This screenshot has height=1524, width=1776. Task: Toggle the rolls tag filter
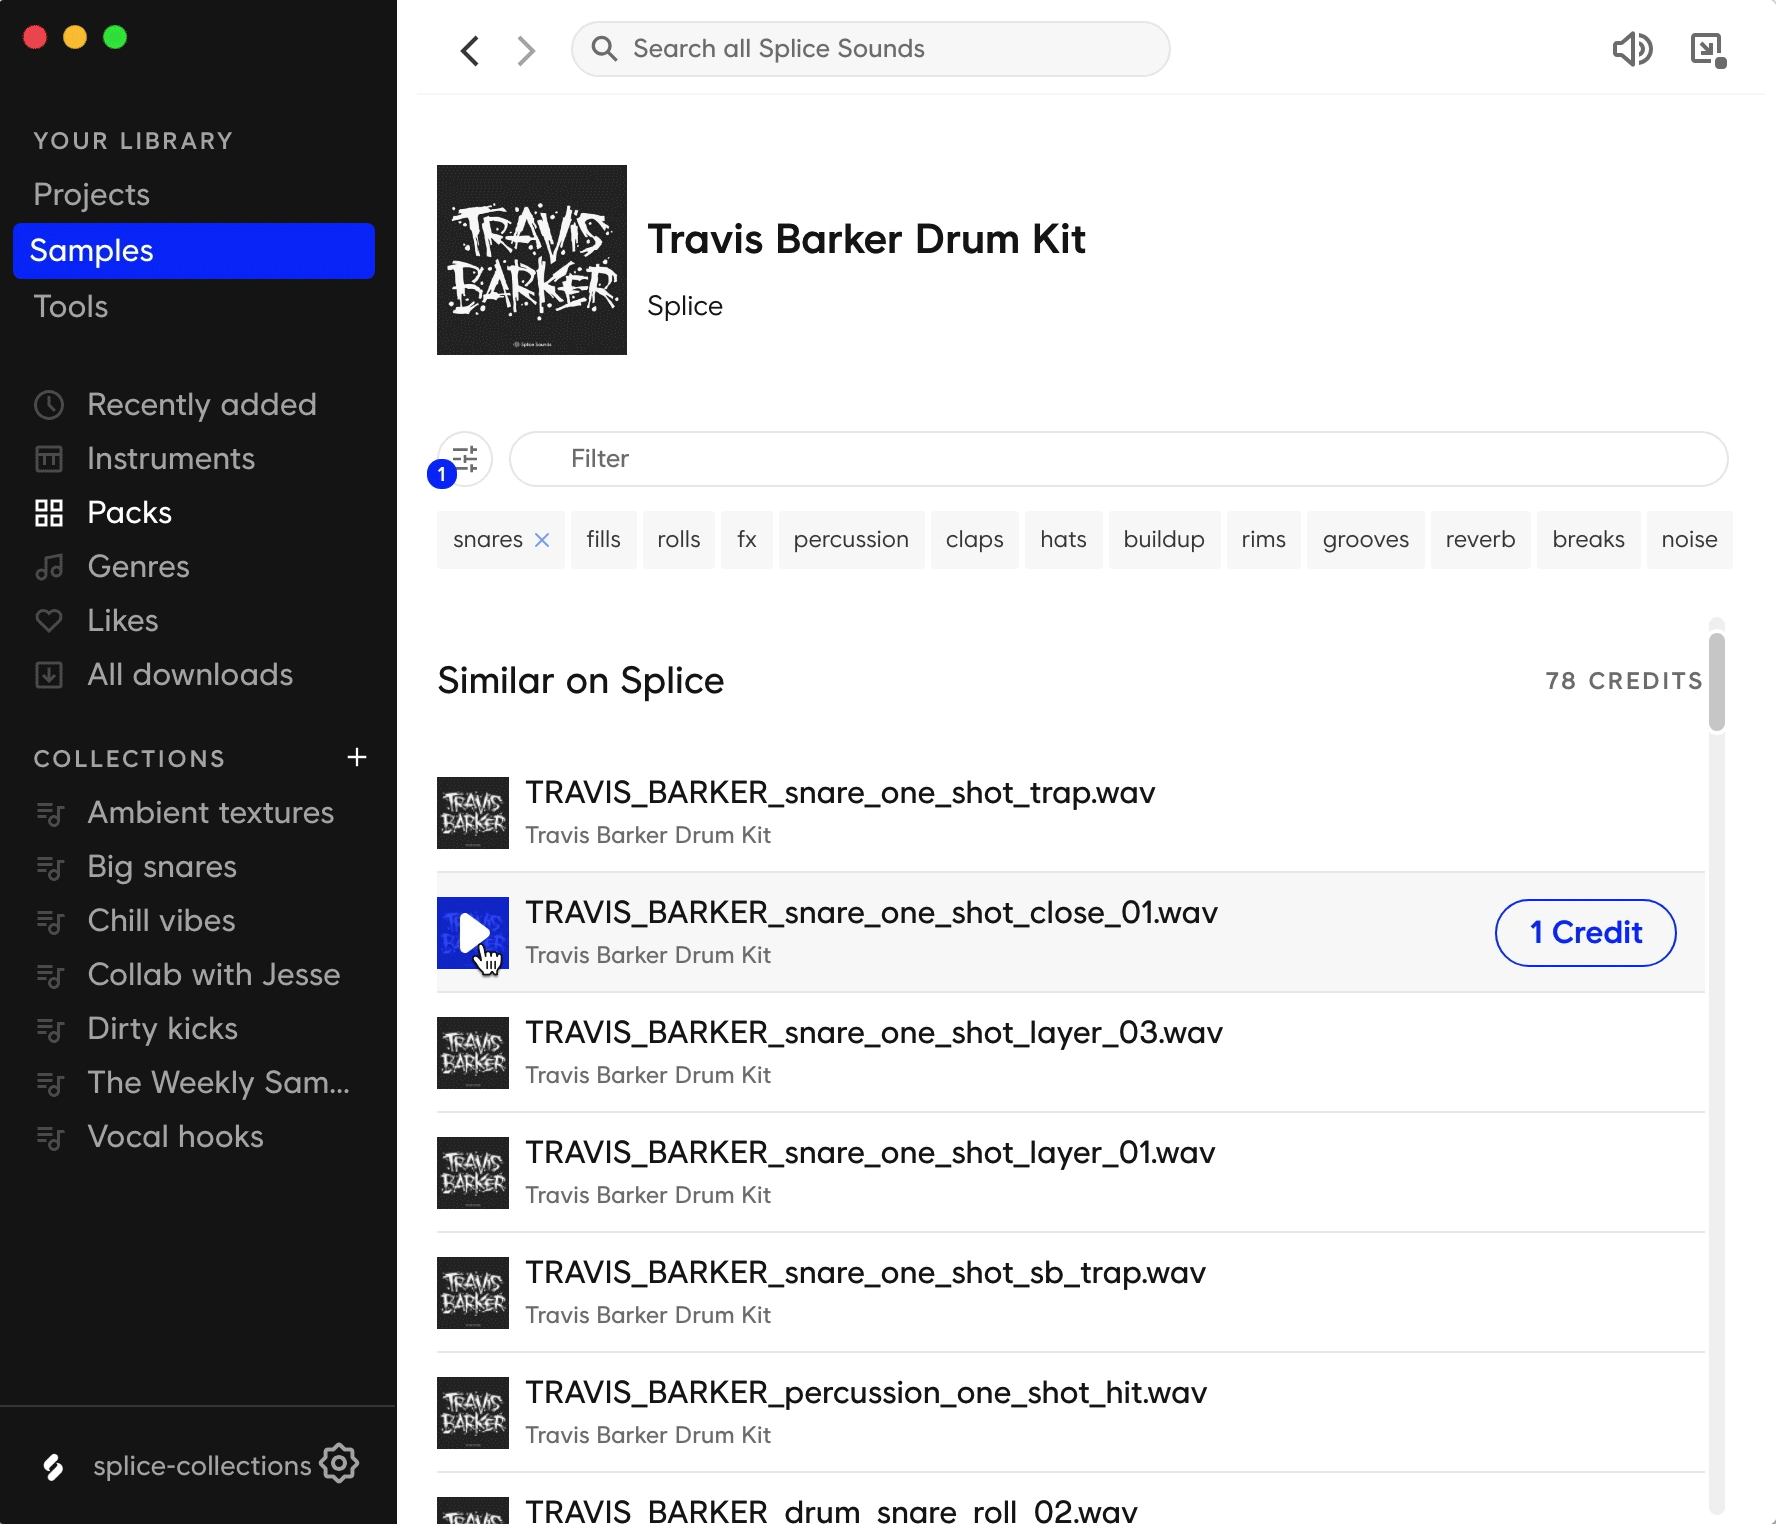point(679,540)
